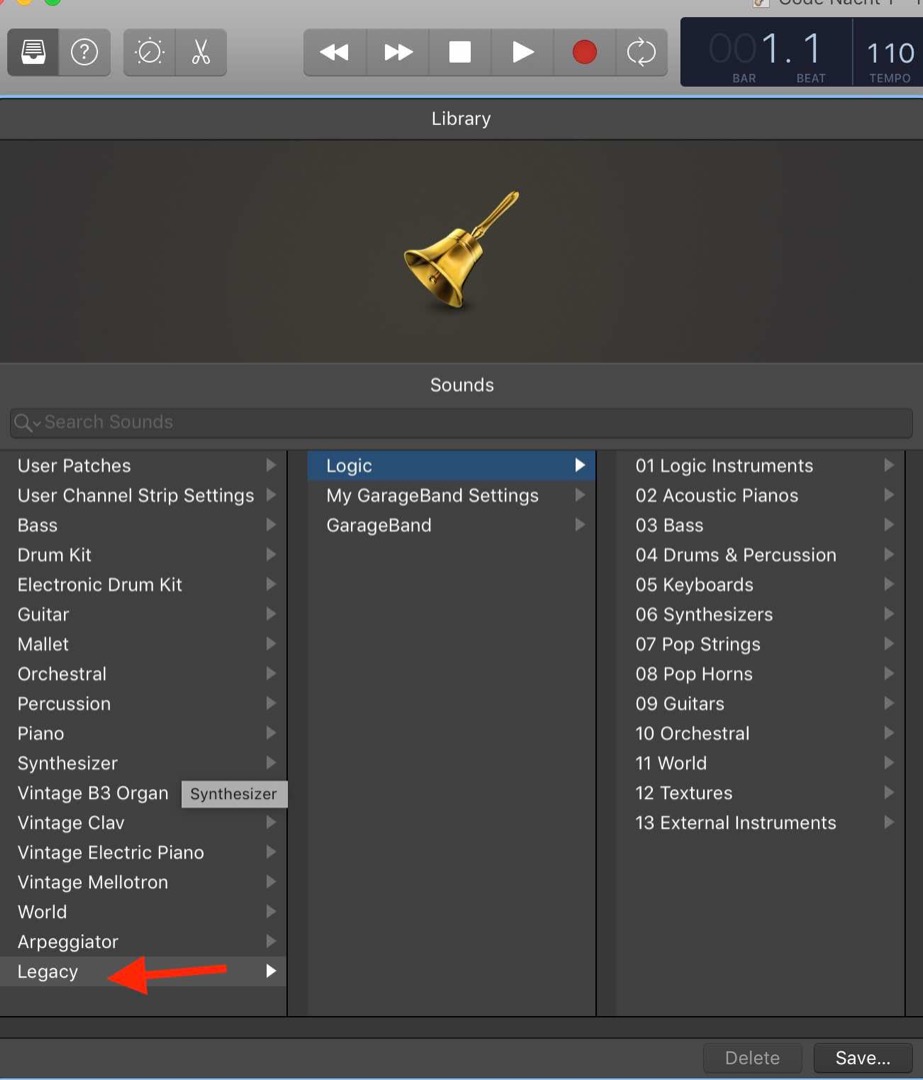
Task: Select the Arpeggiator category
Action: pyautogui.click(x=143, y=941)
